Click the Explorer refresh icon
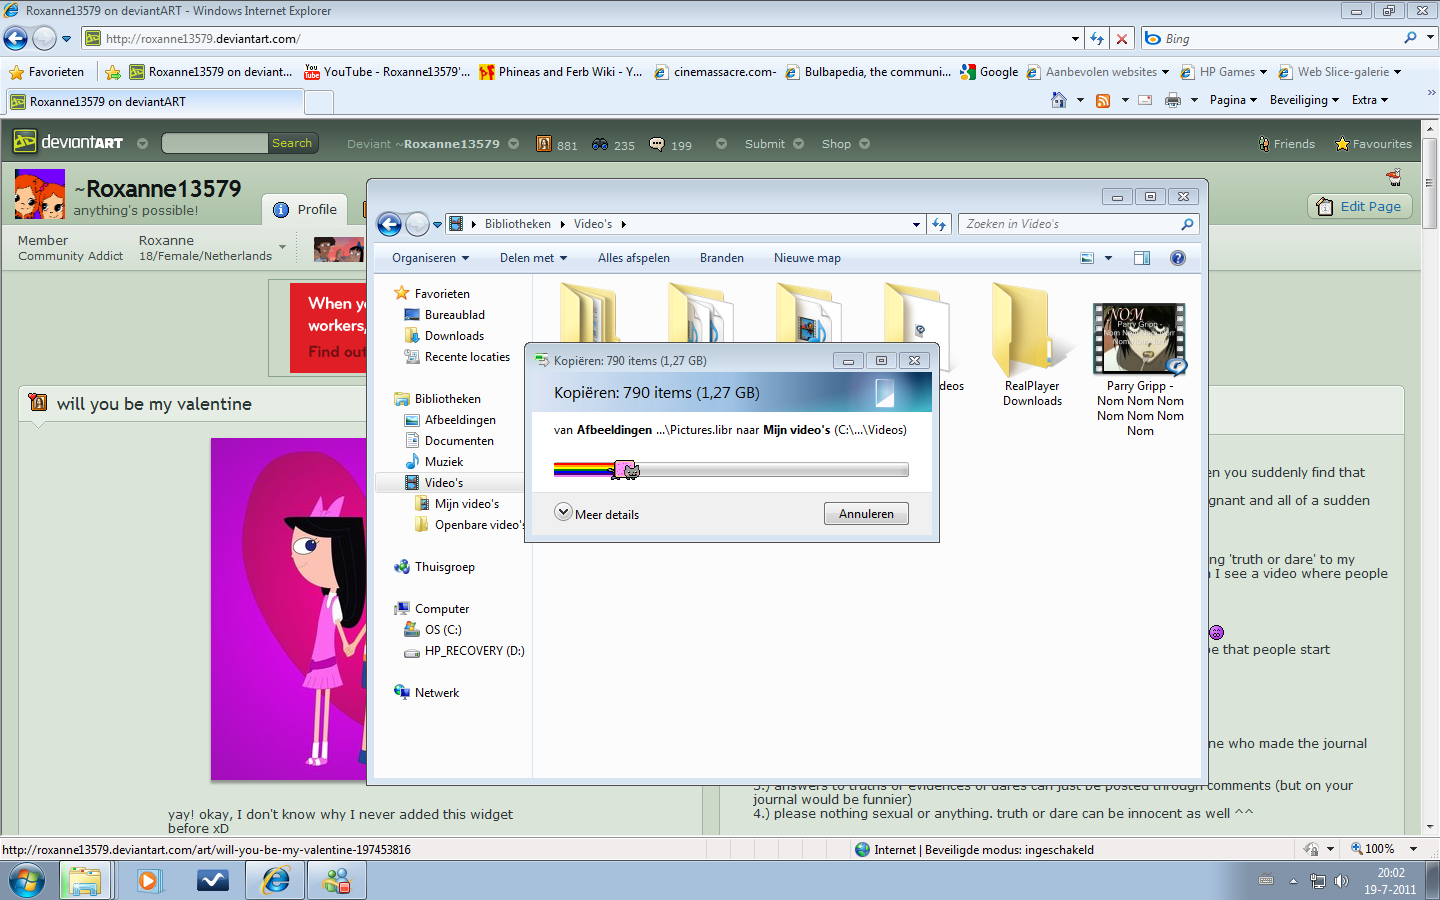The height and width of the screenshot is (900, 1440). 939,224
